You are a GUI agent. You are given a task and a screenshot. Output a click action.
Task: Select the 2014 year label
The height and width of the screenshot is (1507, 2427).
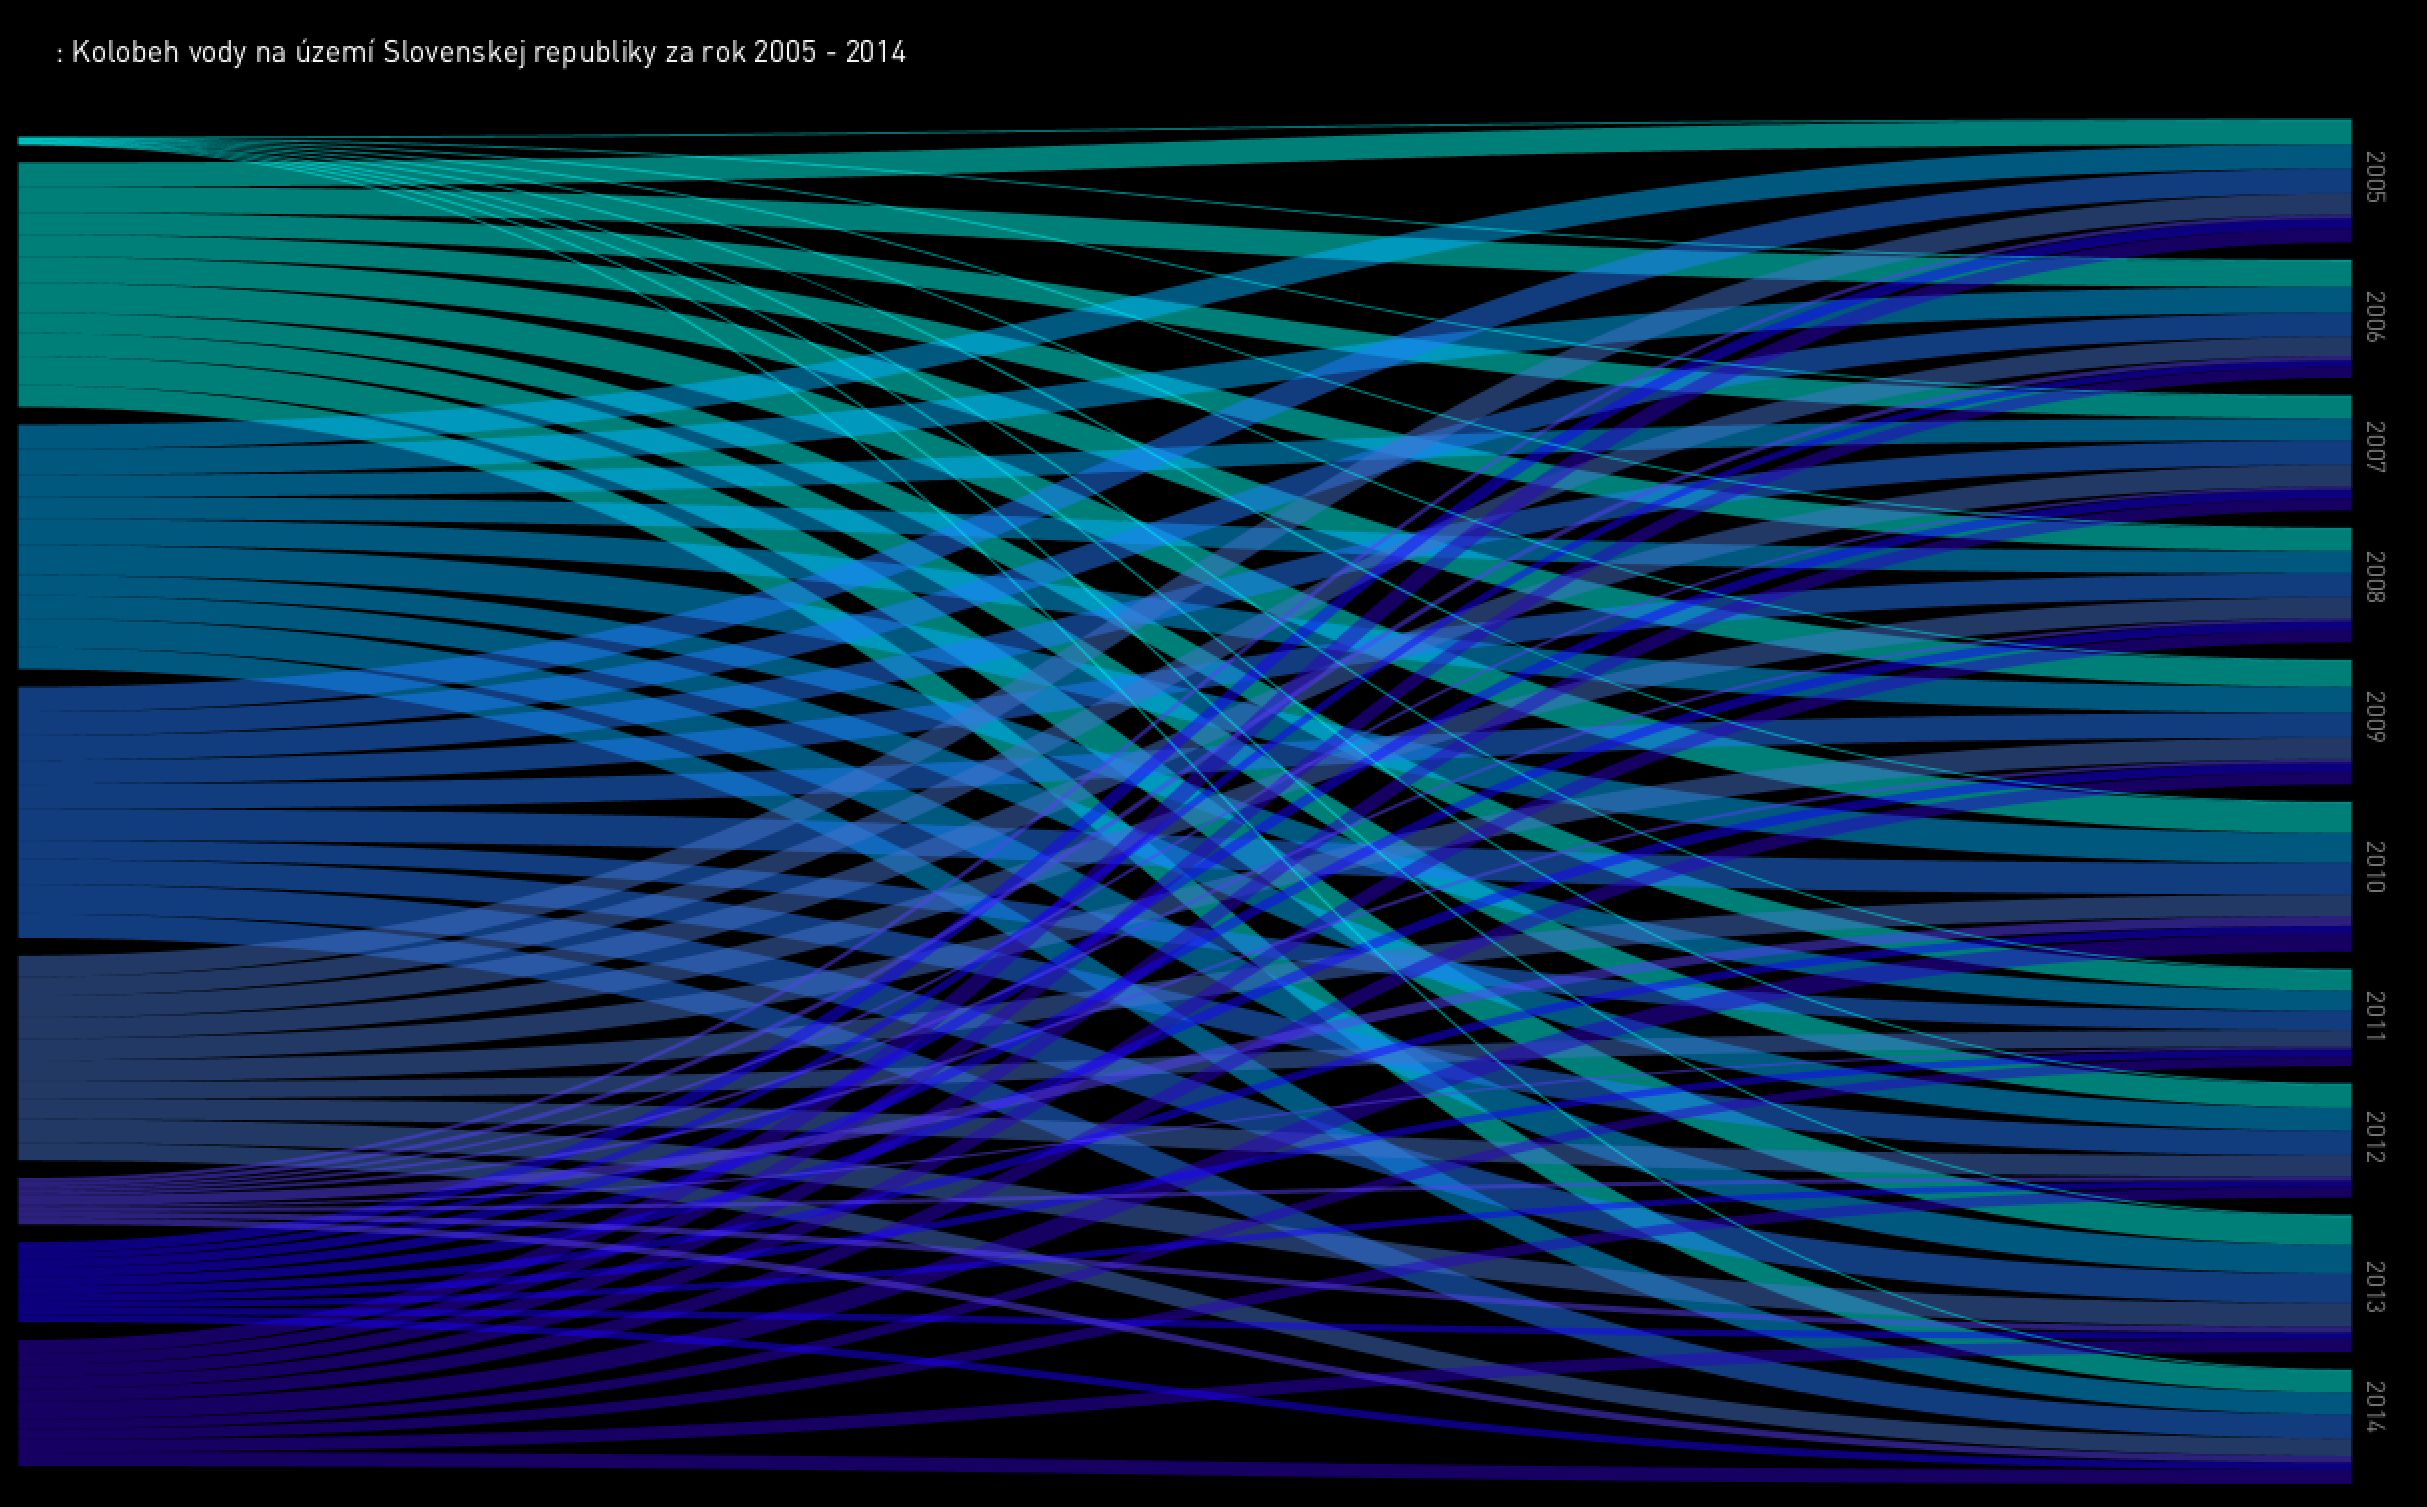click(2376, 1408)
